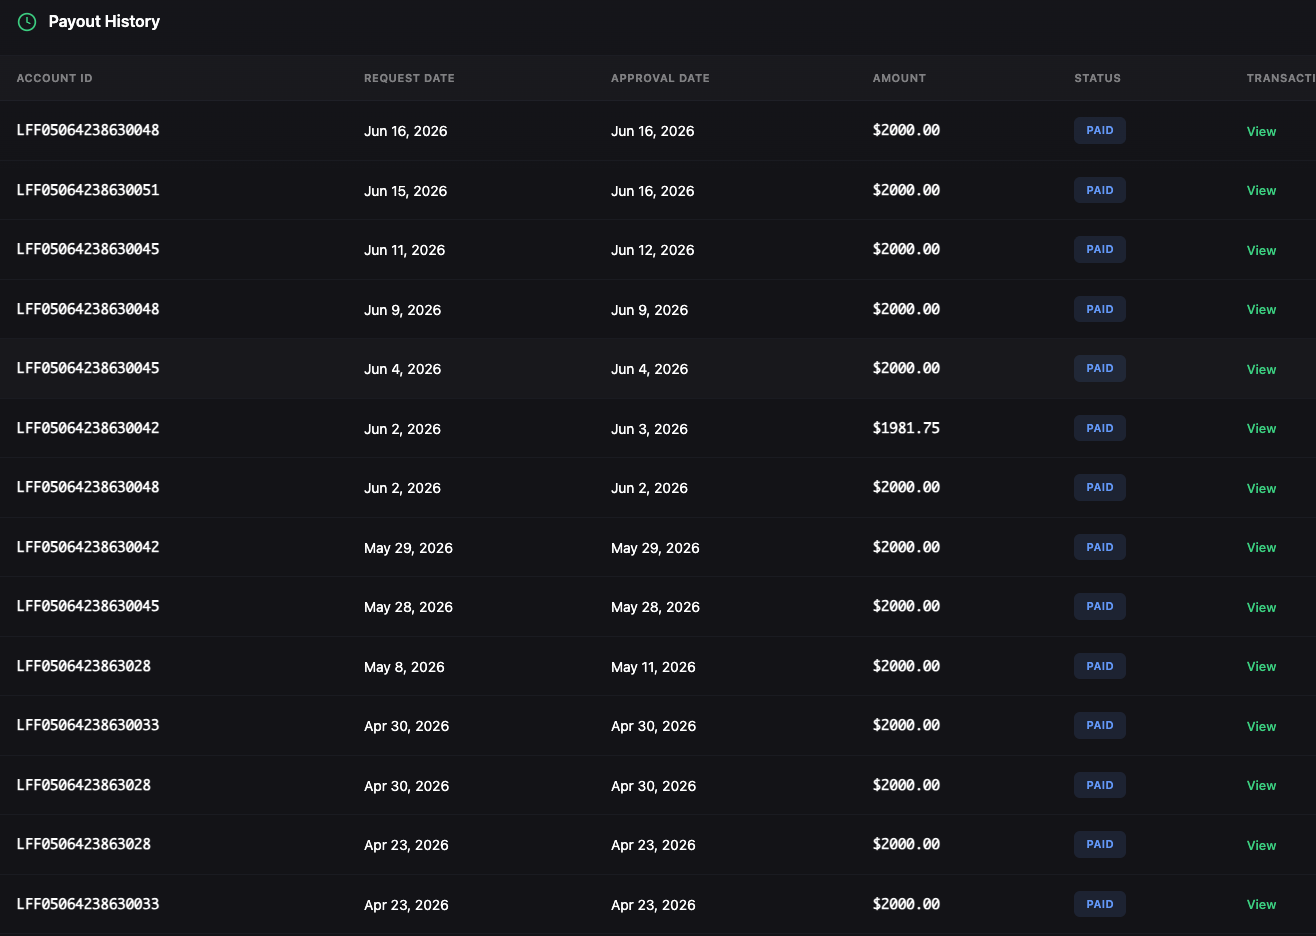View transaction requested Jun 4, 2026
This screenshot has height=936, width=1316.
(1261, 369)
